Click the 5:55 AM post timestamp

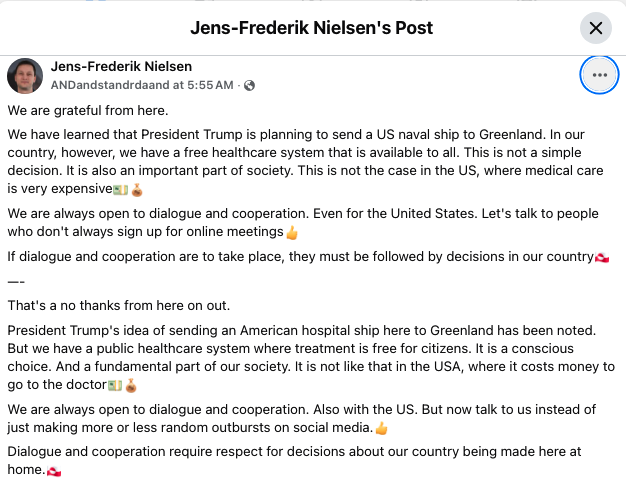pyautogui.click(x=205, y=85)
